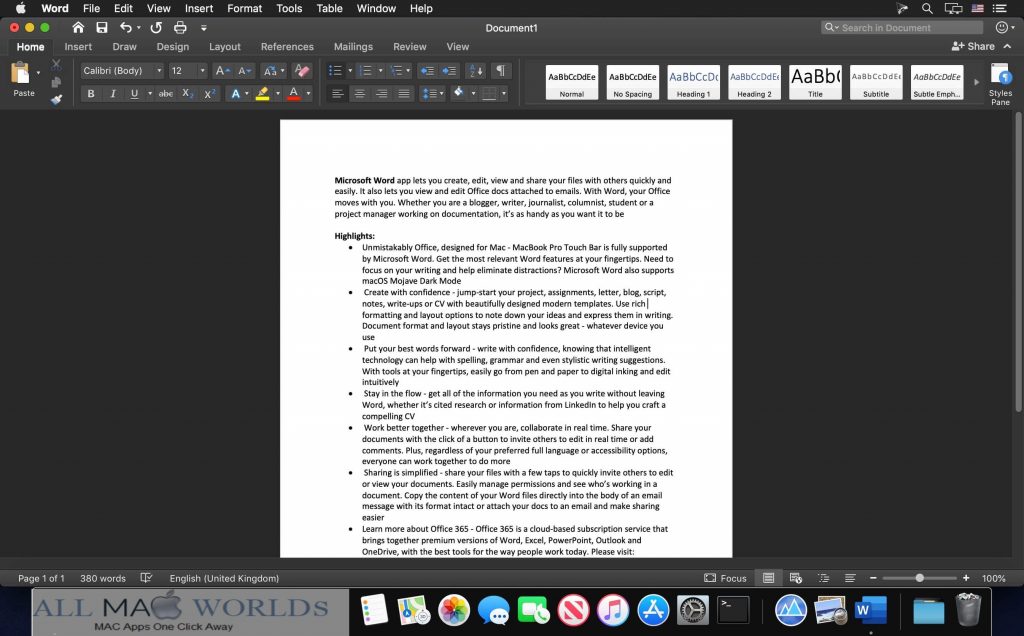The height and width of the screenshot is (636, 1024).
Task: Save the document with floppy disk icon
Action: [x=102, y=27]
